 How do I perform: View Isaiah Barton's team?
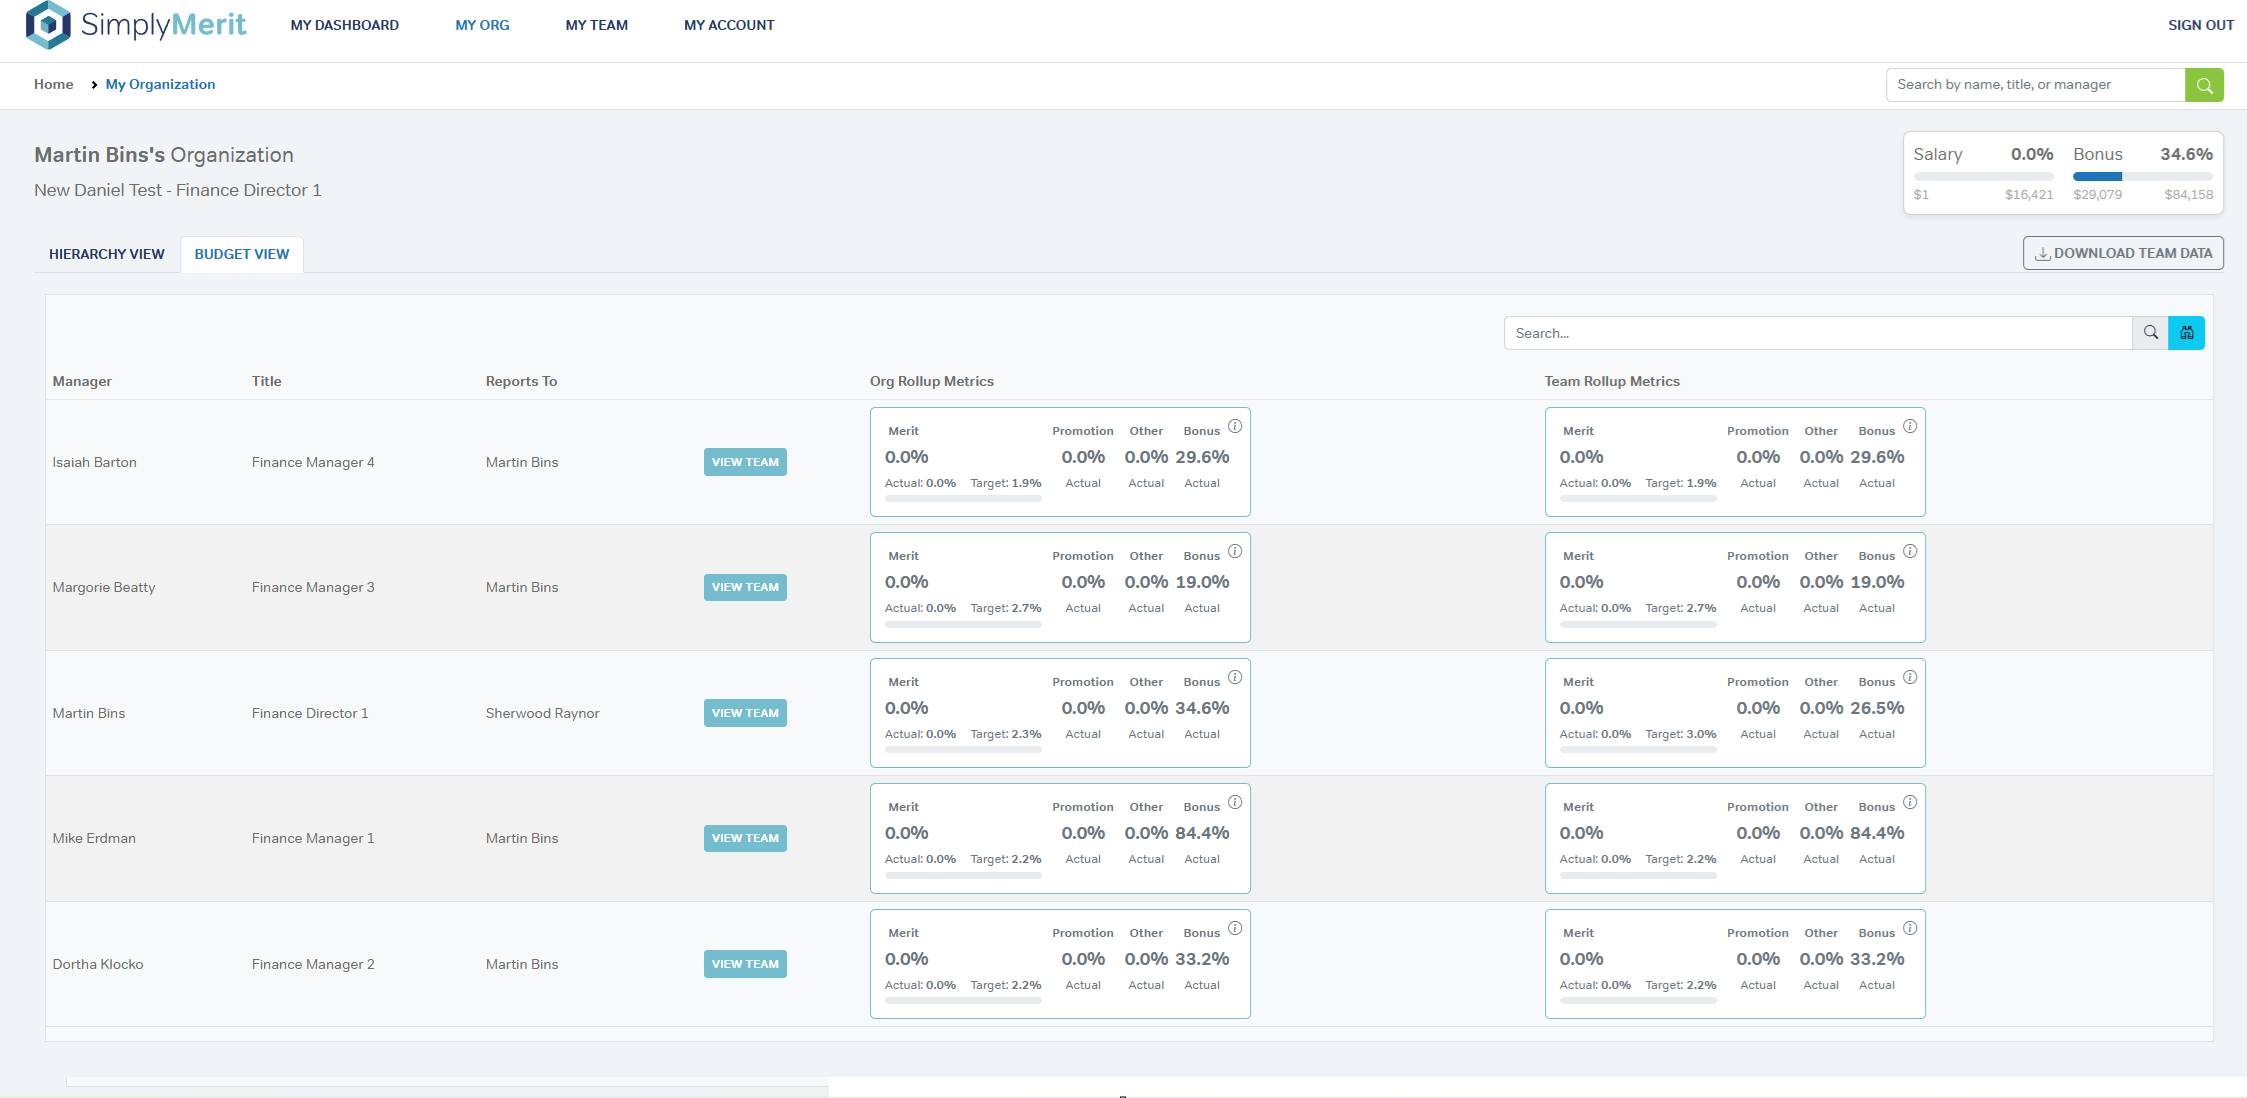(745, 462)
